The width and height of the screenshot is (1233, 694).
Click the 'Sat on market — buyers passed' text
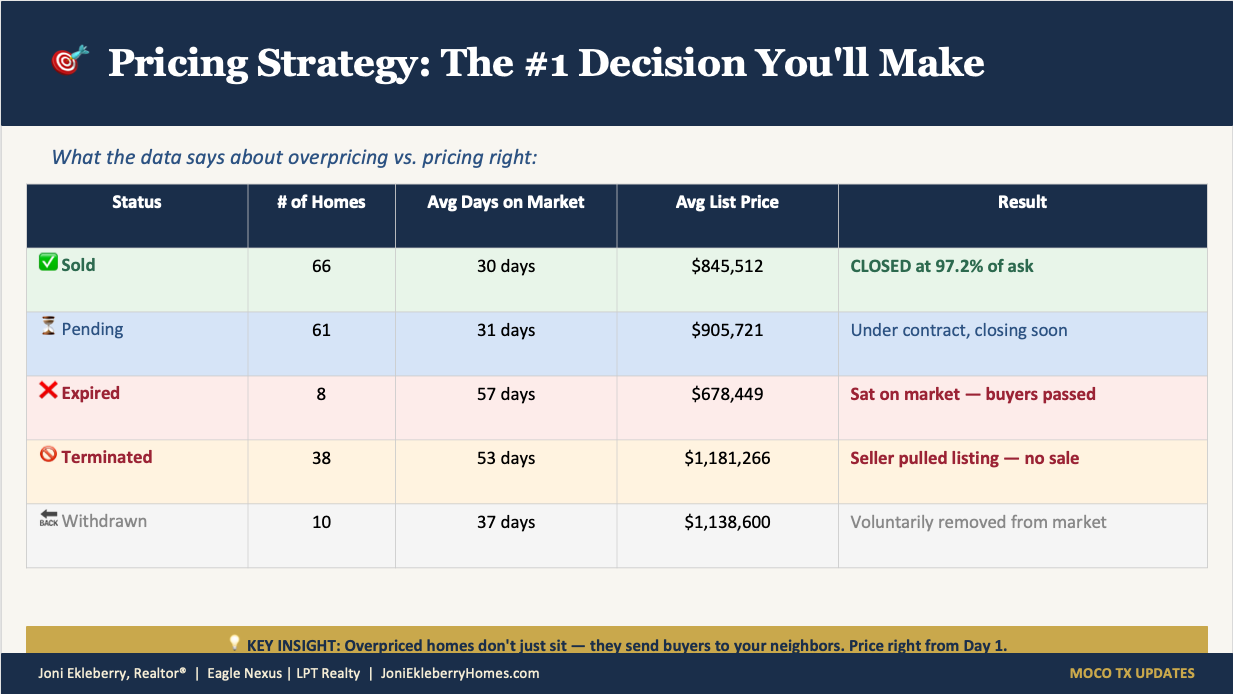click(973, 394)
